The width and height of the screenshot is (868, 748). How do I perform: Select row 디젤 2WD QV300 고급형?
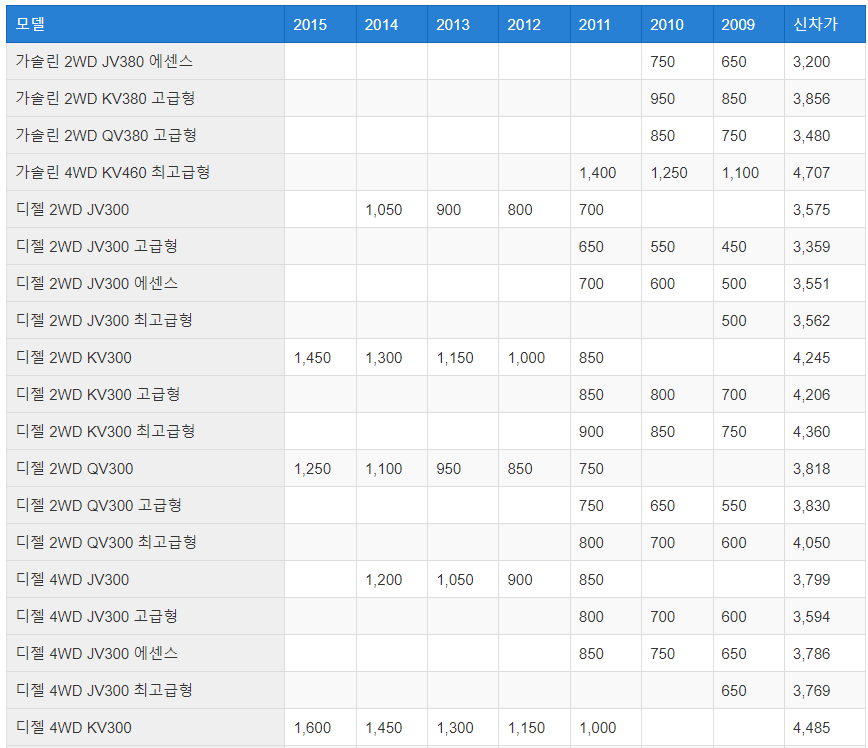coord(436,505)
